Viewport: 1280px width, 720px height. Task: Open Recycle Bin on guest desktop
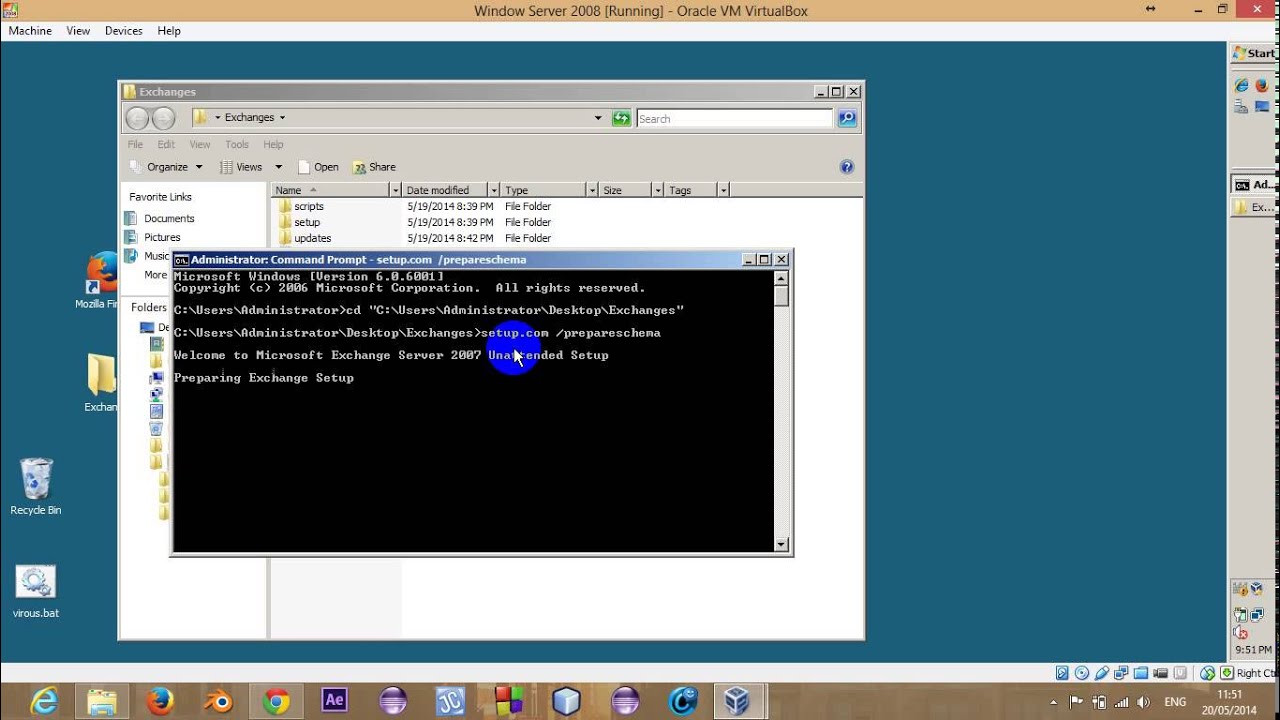(x=36, y=487)
